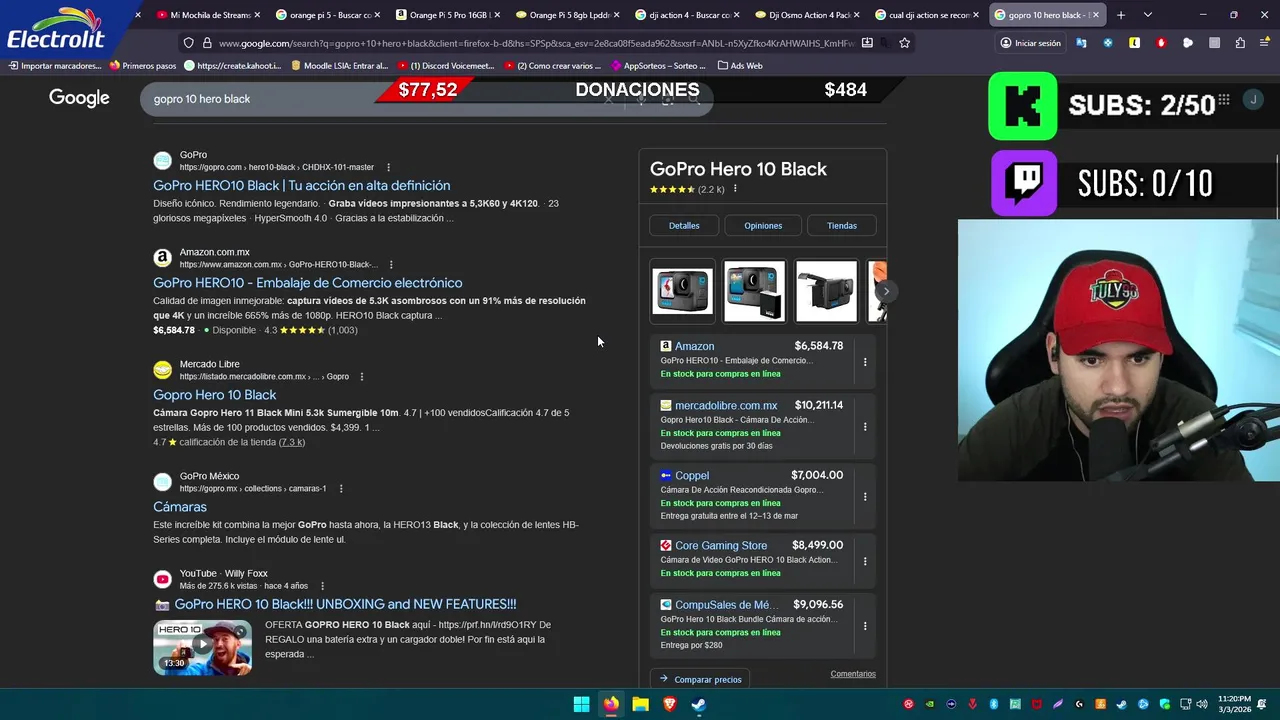
Task: Open options menu for GoPro.com result
Action: point(388,167)
